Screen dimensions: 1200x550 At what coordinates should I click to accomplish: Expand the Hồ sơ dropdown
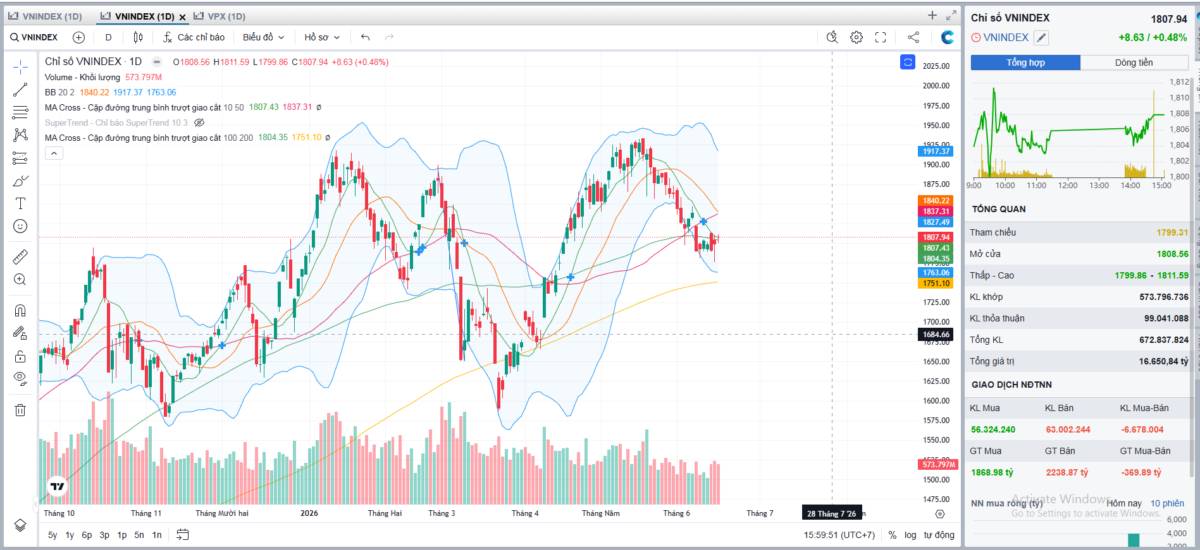322,37
